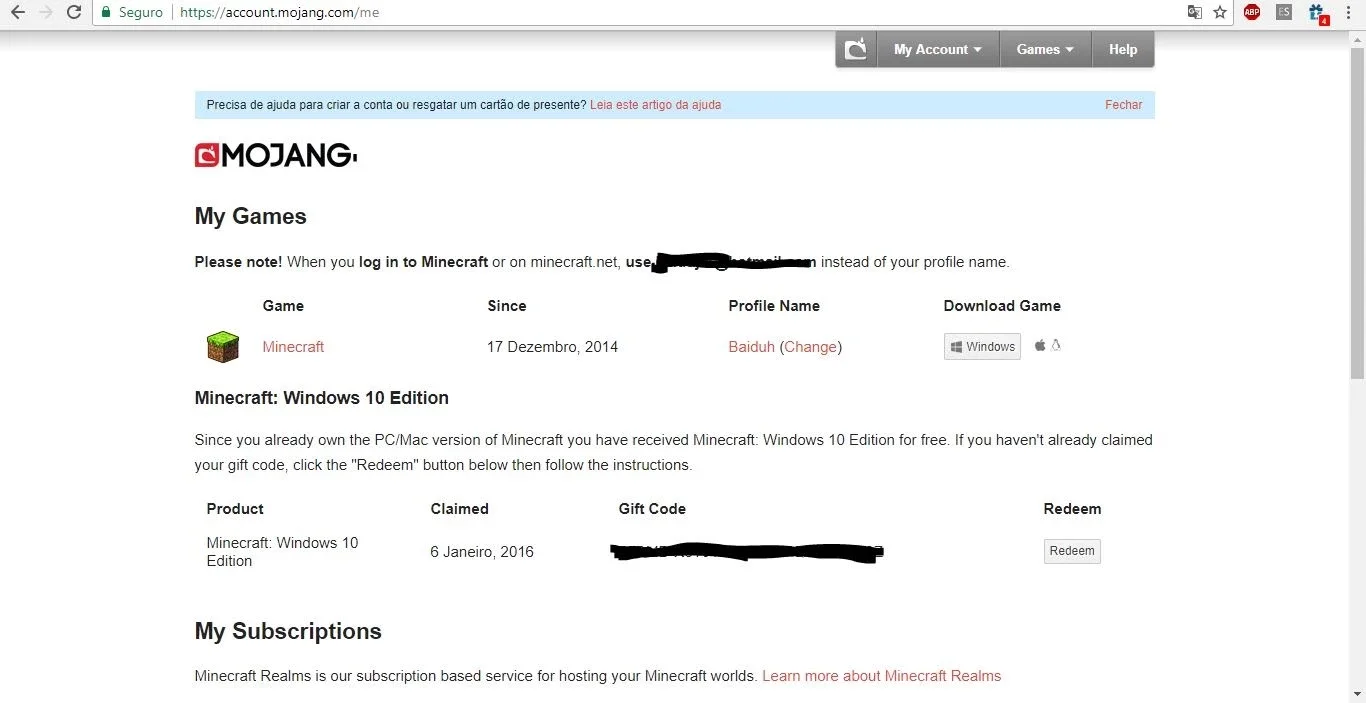Image resolution: width=1366 pixels, height=703 pixels.
Task: Bookmark this page with the star icon
Action: (x=1220, y=13)
